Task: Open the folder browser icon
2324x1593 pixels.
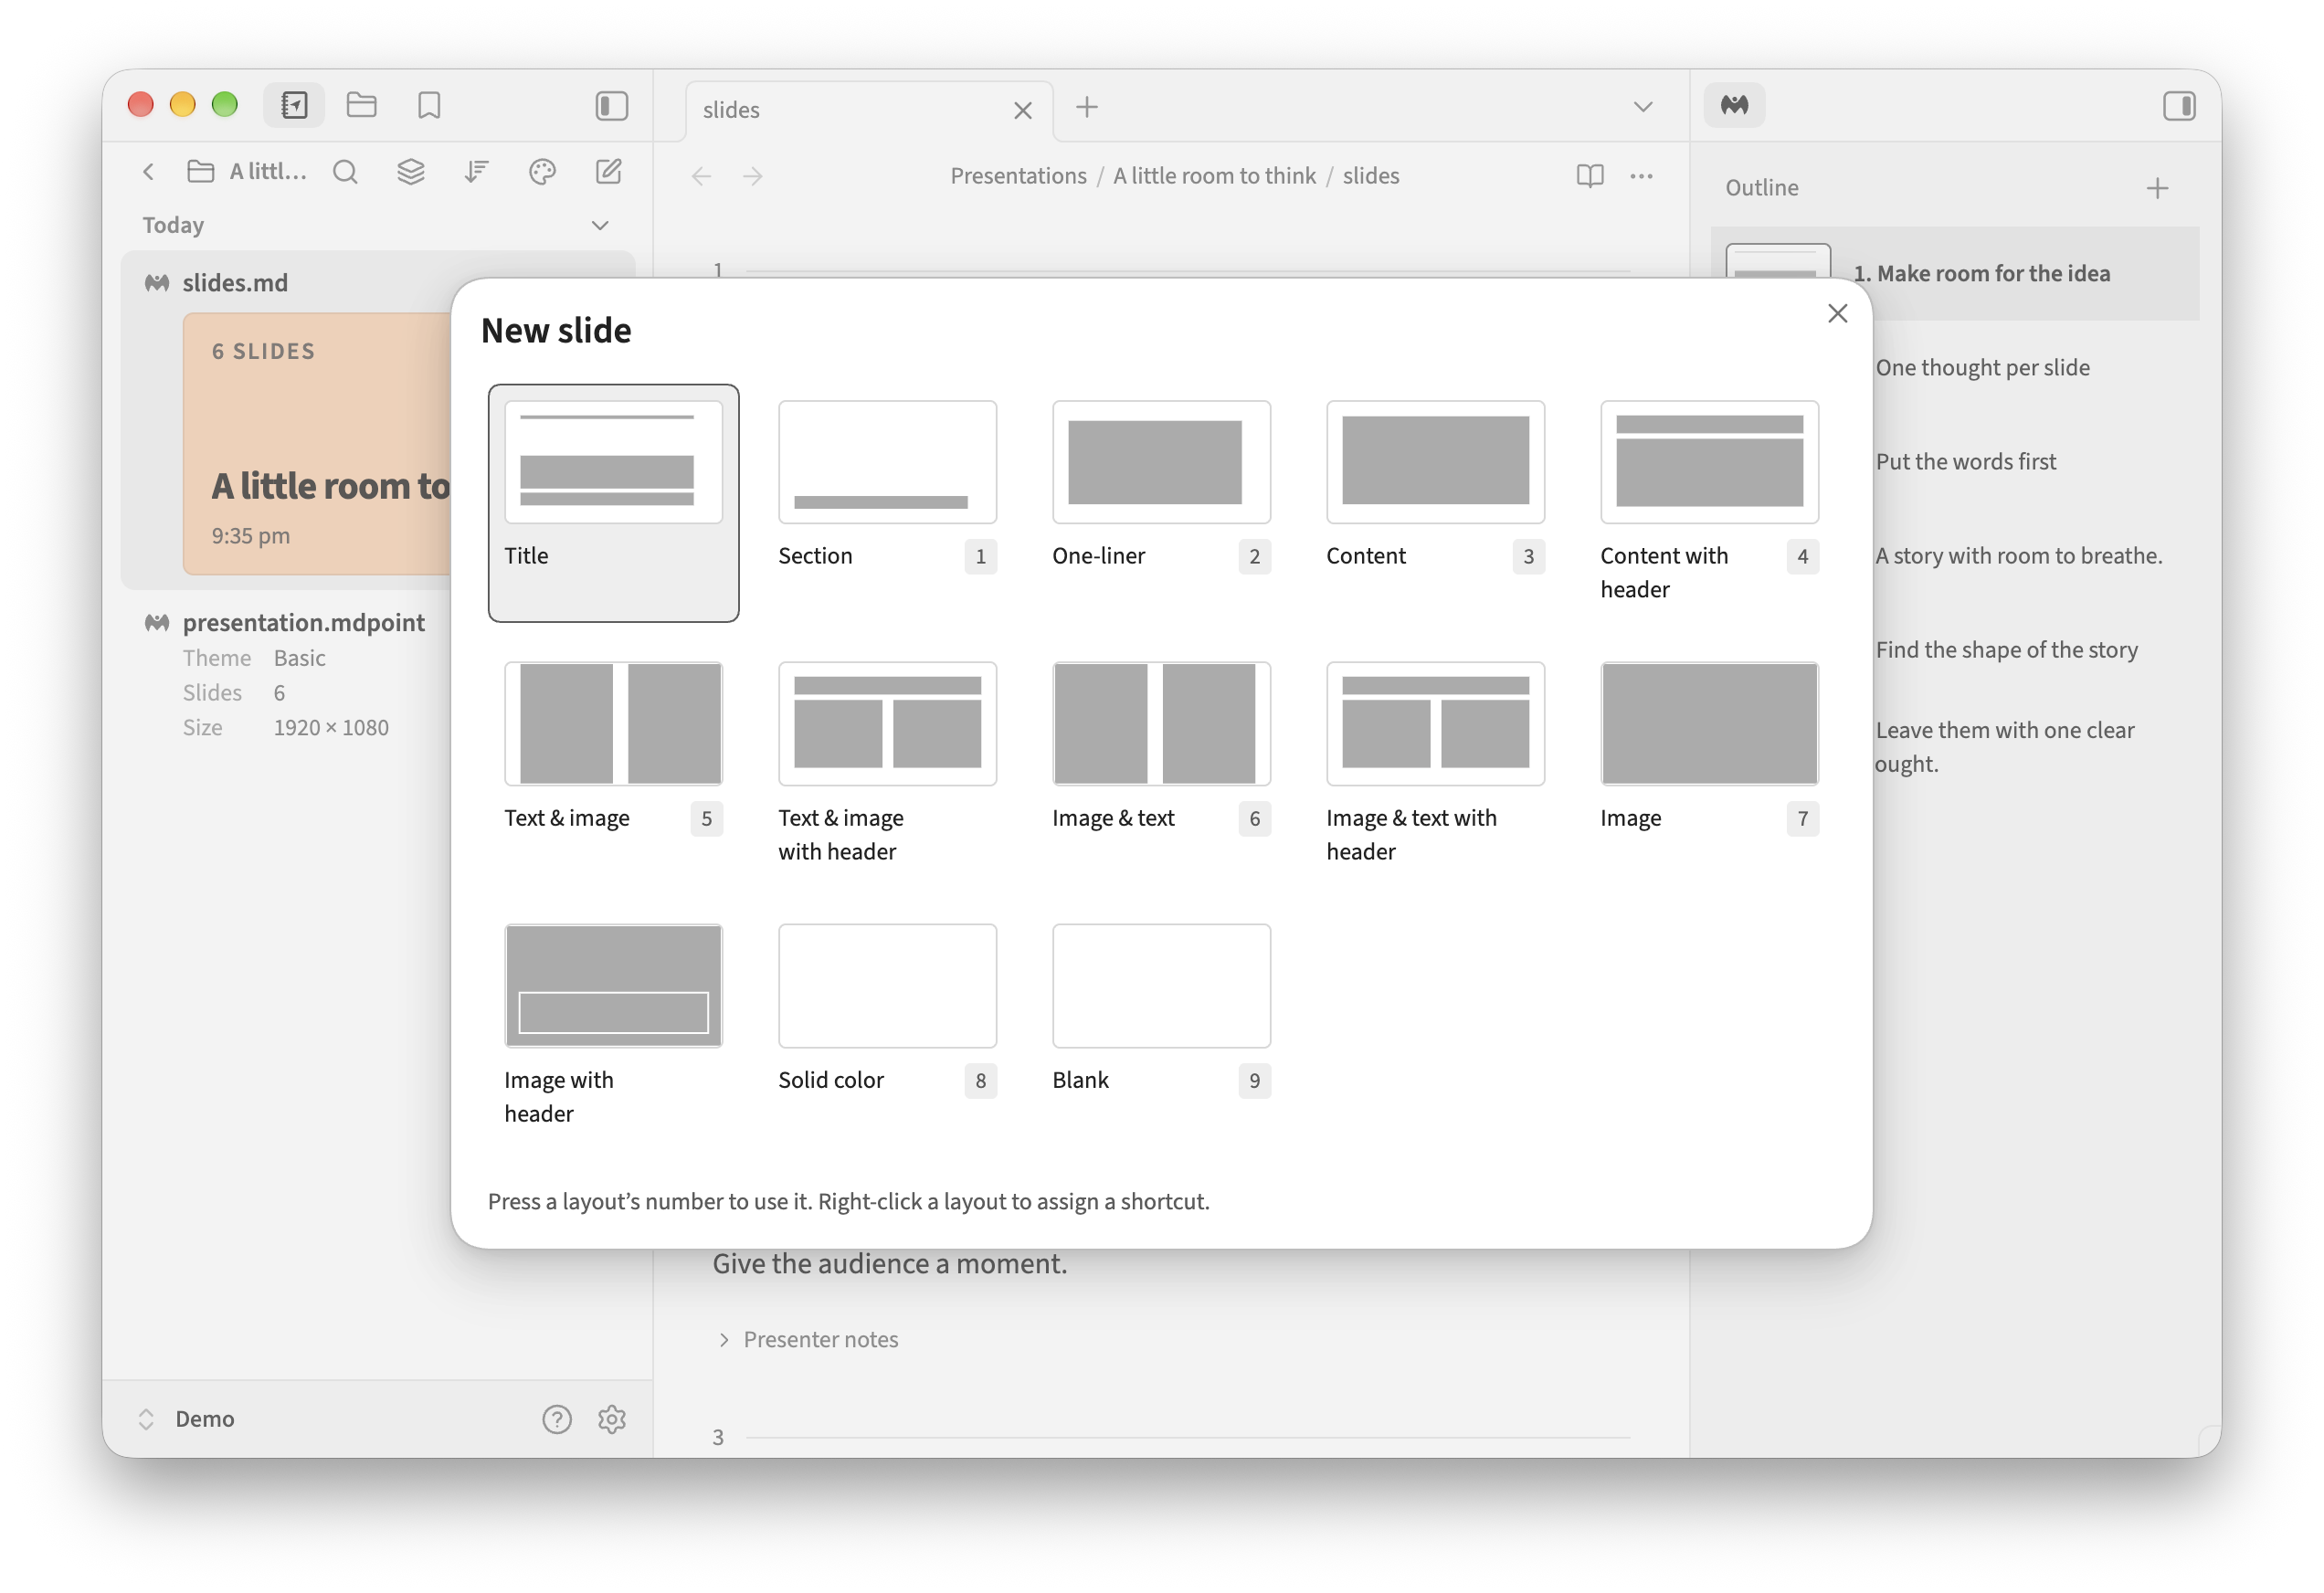Action: click(x=361, y=105)
